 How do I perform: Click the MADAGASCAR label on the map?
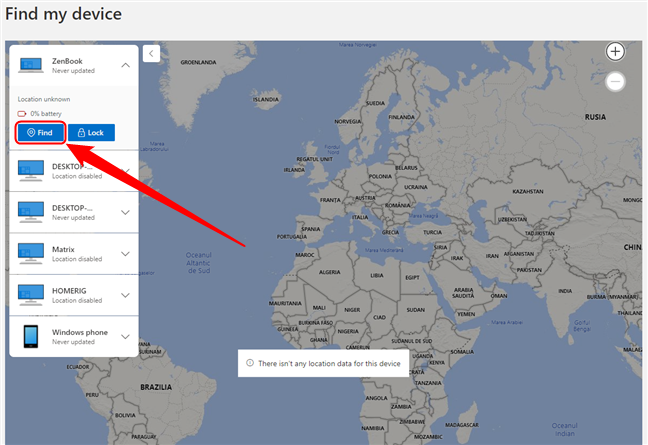coord(462,425)
